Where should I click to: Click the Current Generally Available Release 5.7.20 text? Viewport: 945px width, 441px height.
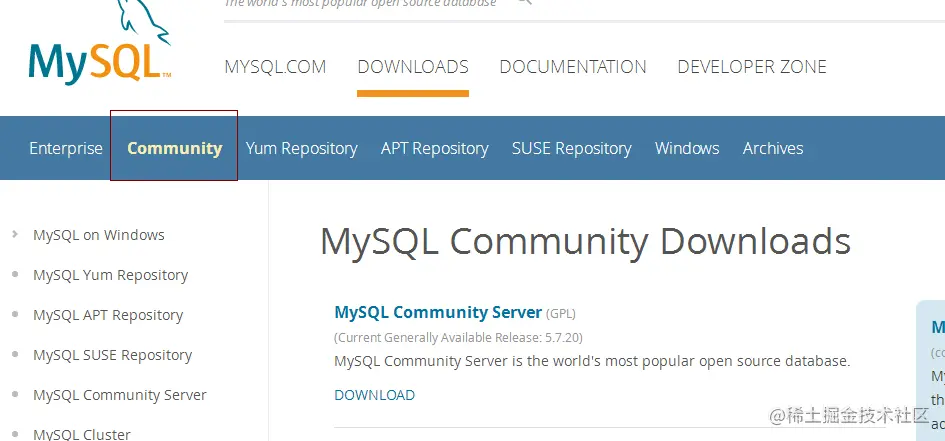458,337
